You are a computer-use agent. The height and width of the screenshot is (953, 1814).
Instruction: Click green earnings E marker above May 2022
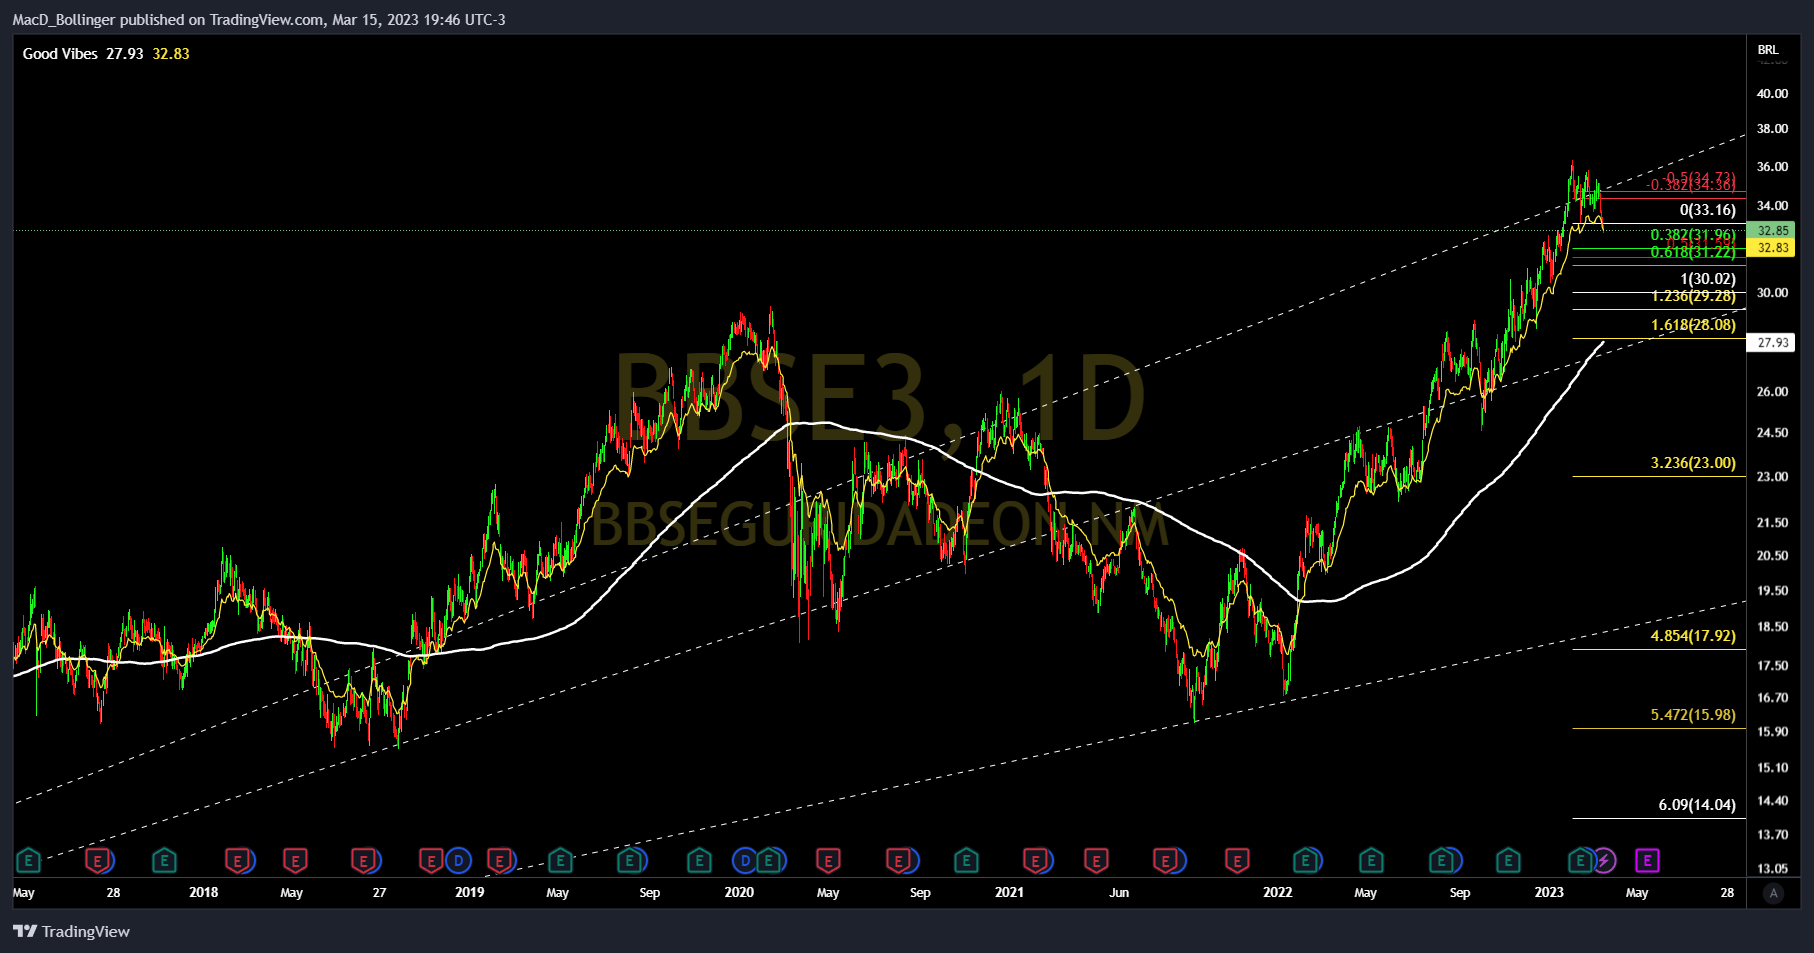1371,860
